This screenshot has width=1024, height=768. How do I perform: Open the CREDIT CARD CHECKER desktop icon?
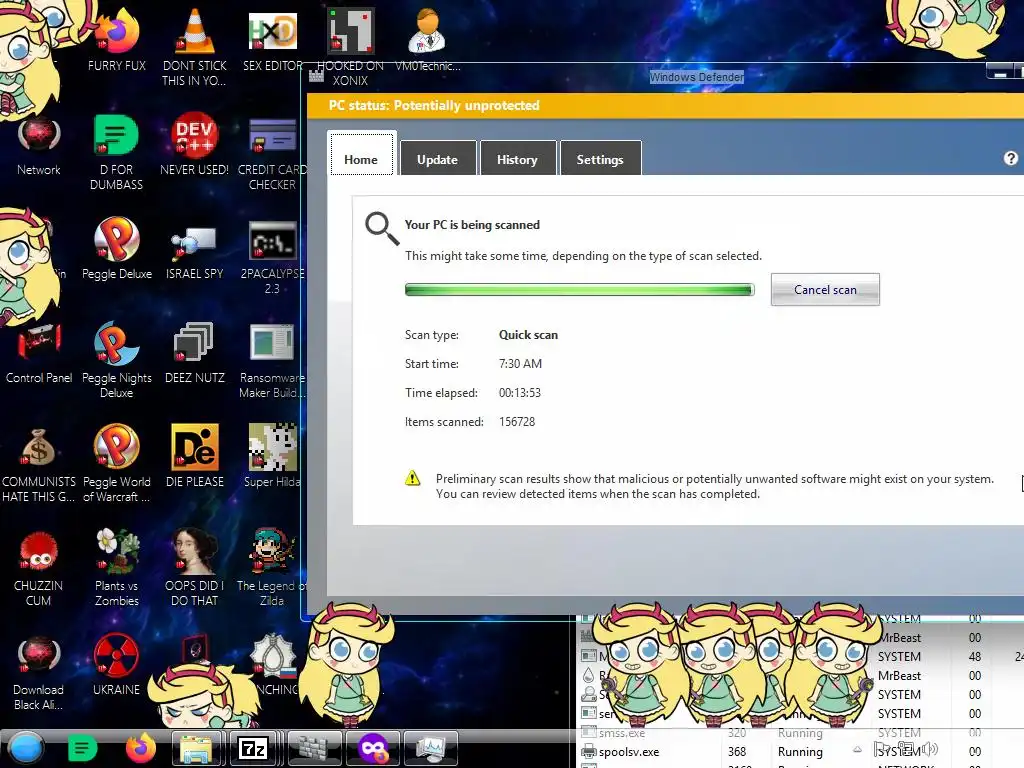[272, 136]
